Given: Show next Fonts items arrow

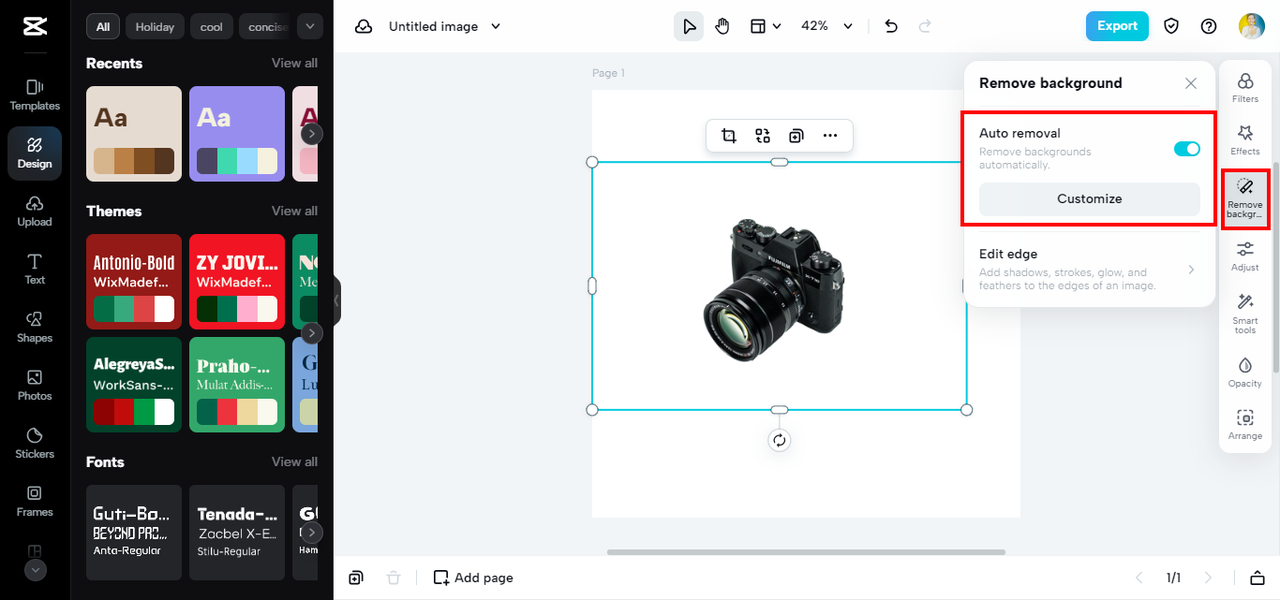Looking at the screenshot, I should [312, 533].
